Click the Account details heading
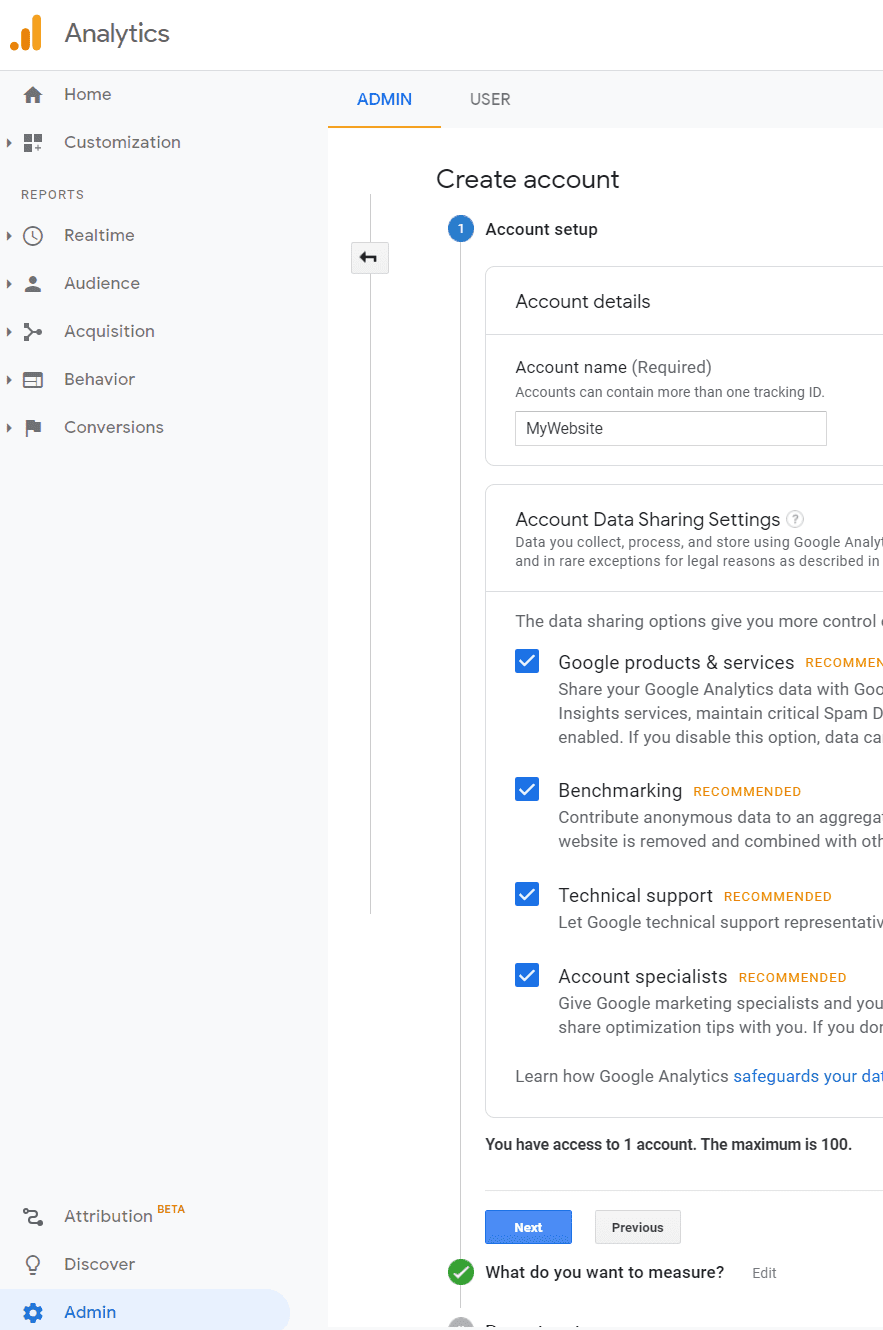The image size is (883, 1330). pyautogui.click(x=583, y=302)
